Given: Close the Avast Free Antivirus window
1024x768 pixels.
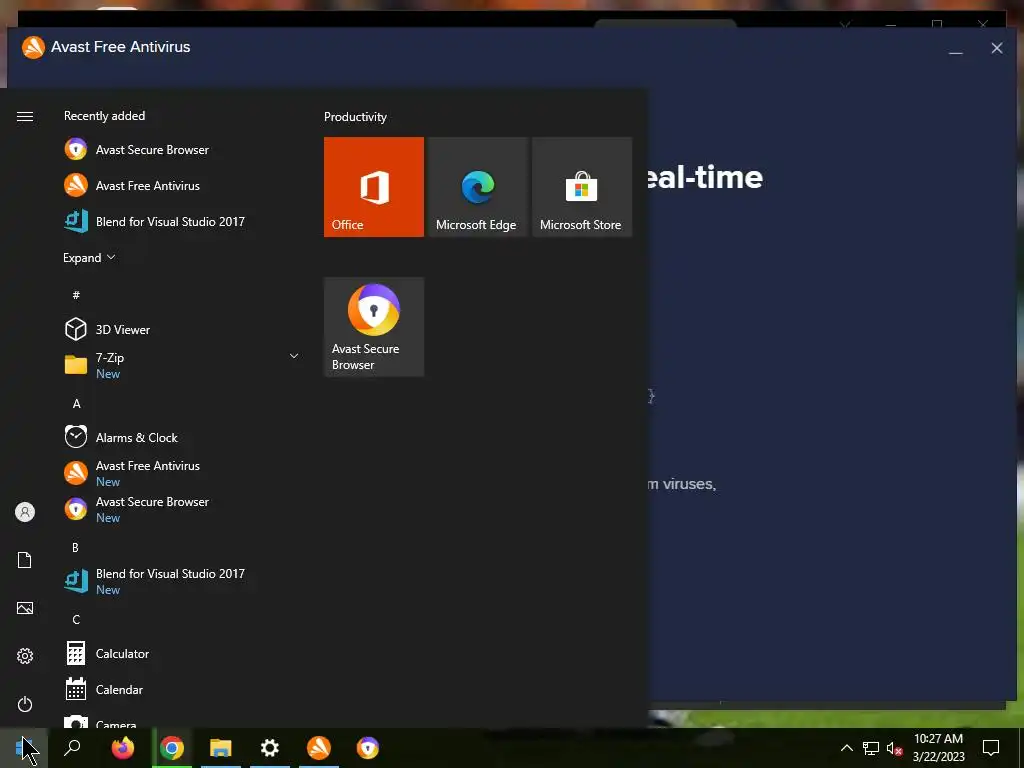Looking at the screenshot, I should [997, 48].
